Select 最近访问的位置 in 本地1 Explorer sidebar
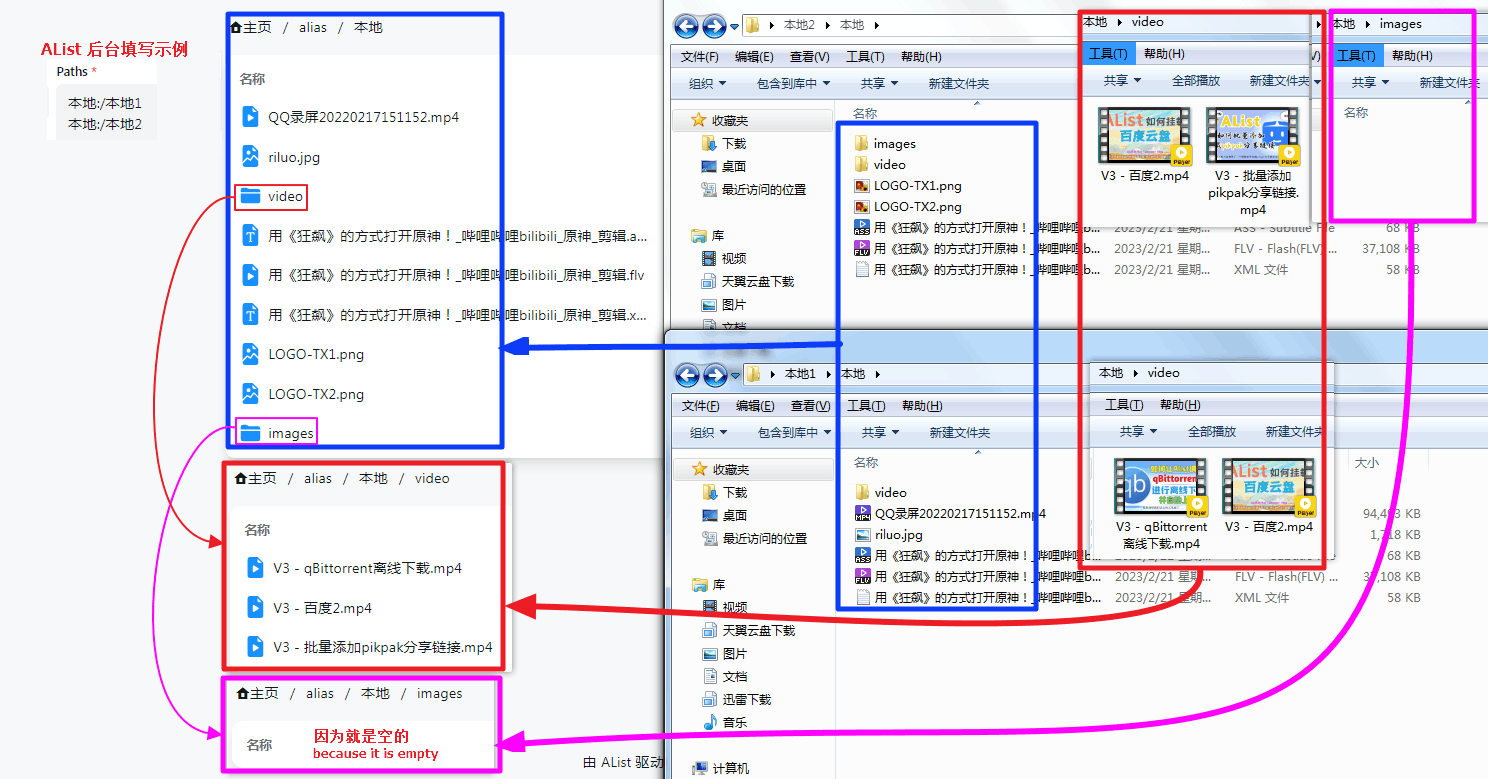The image size is (1488, 779). (754, 538)
